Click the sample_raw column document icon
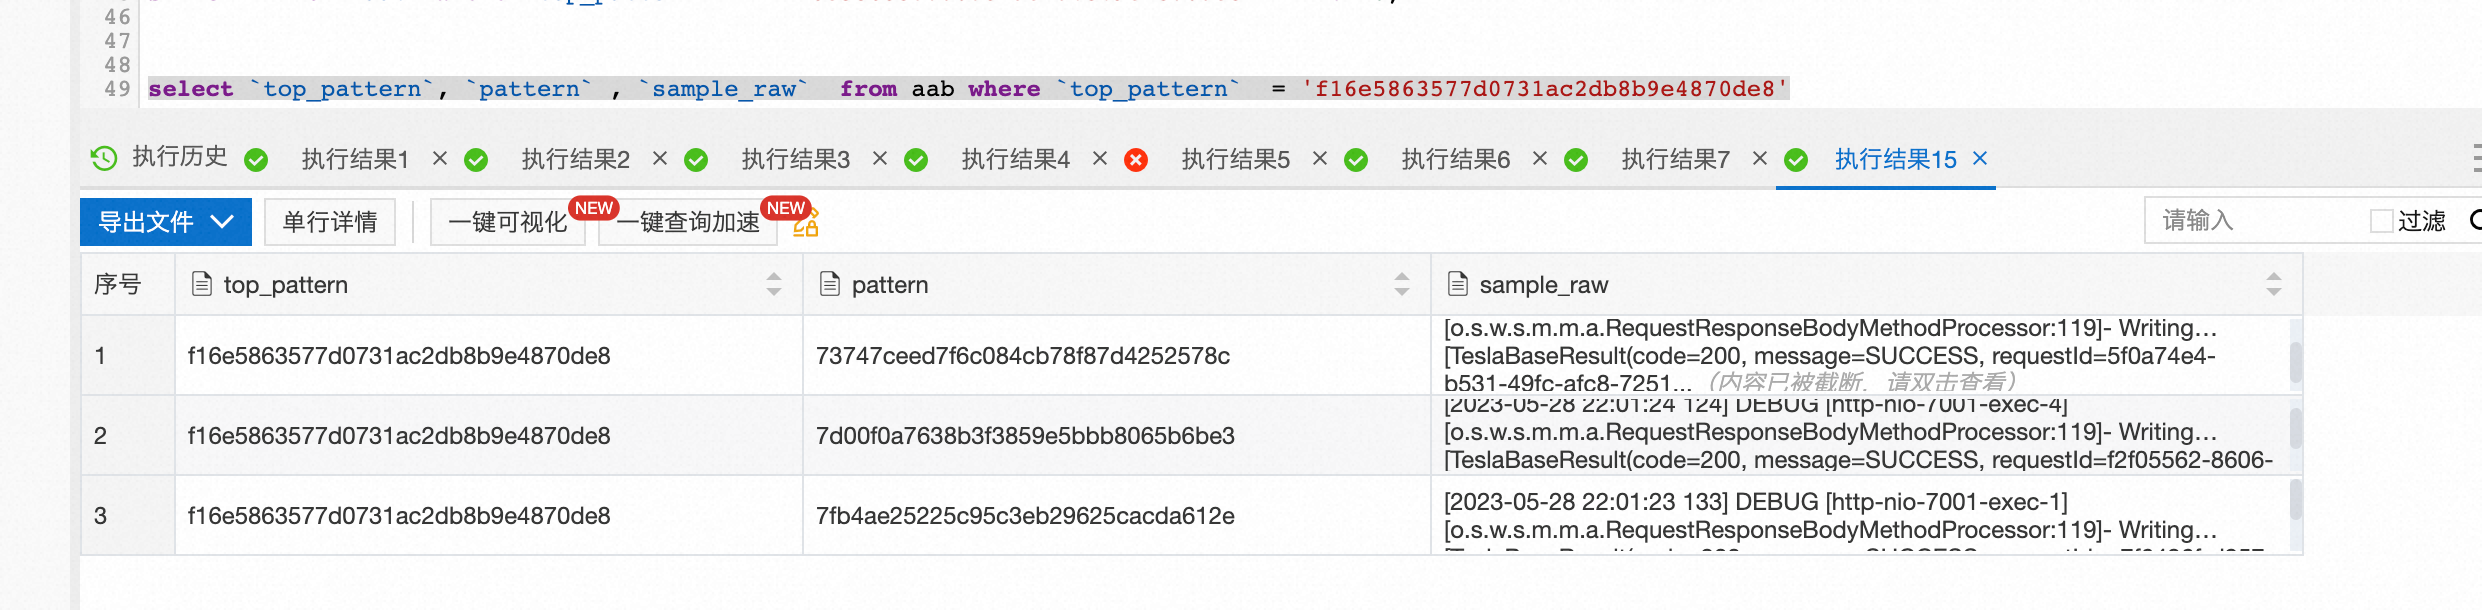Image resolution: width=2482 pixels, height=610 pixels. [x=1458, y=285]
